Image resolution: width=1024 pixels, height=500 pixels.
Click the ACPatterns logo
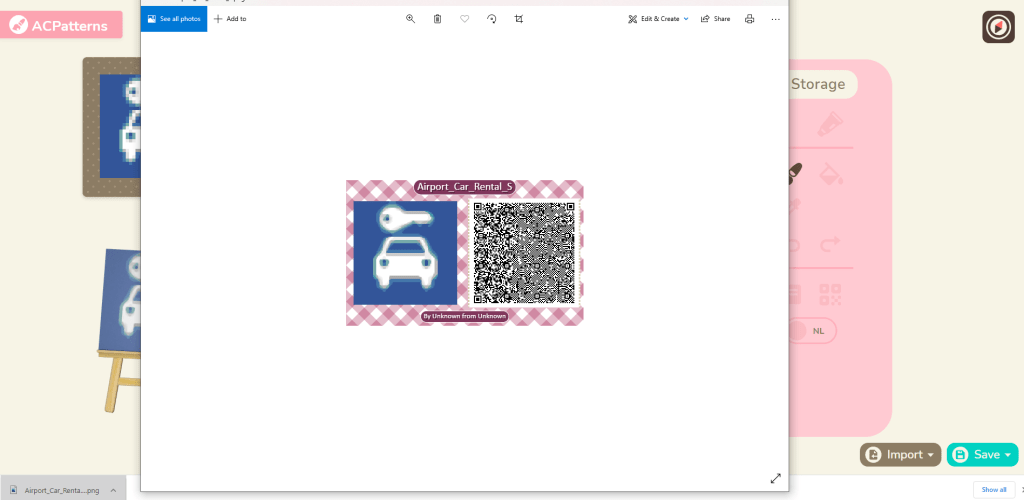pyautogui.click(x=60, y=25)
